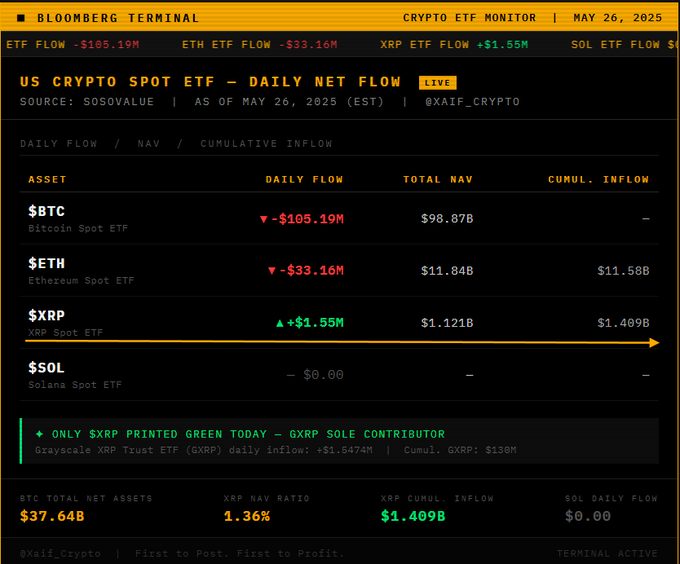Click the $0.00 SOL daily flow in table

click(323, 375)
